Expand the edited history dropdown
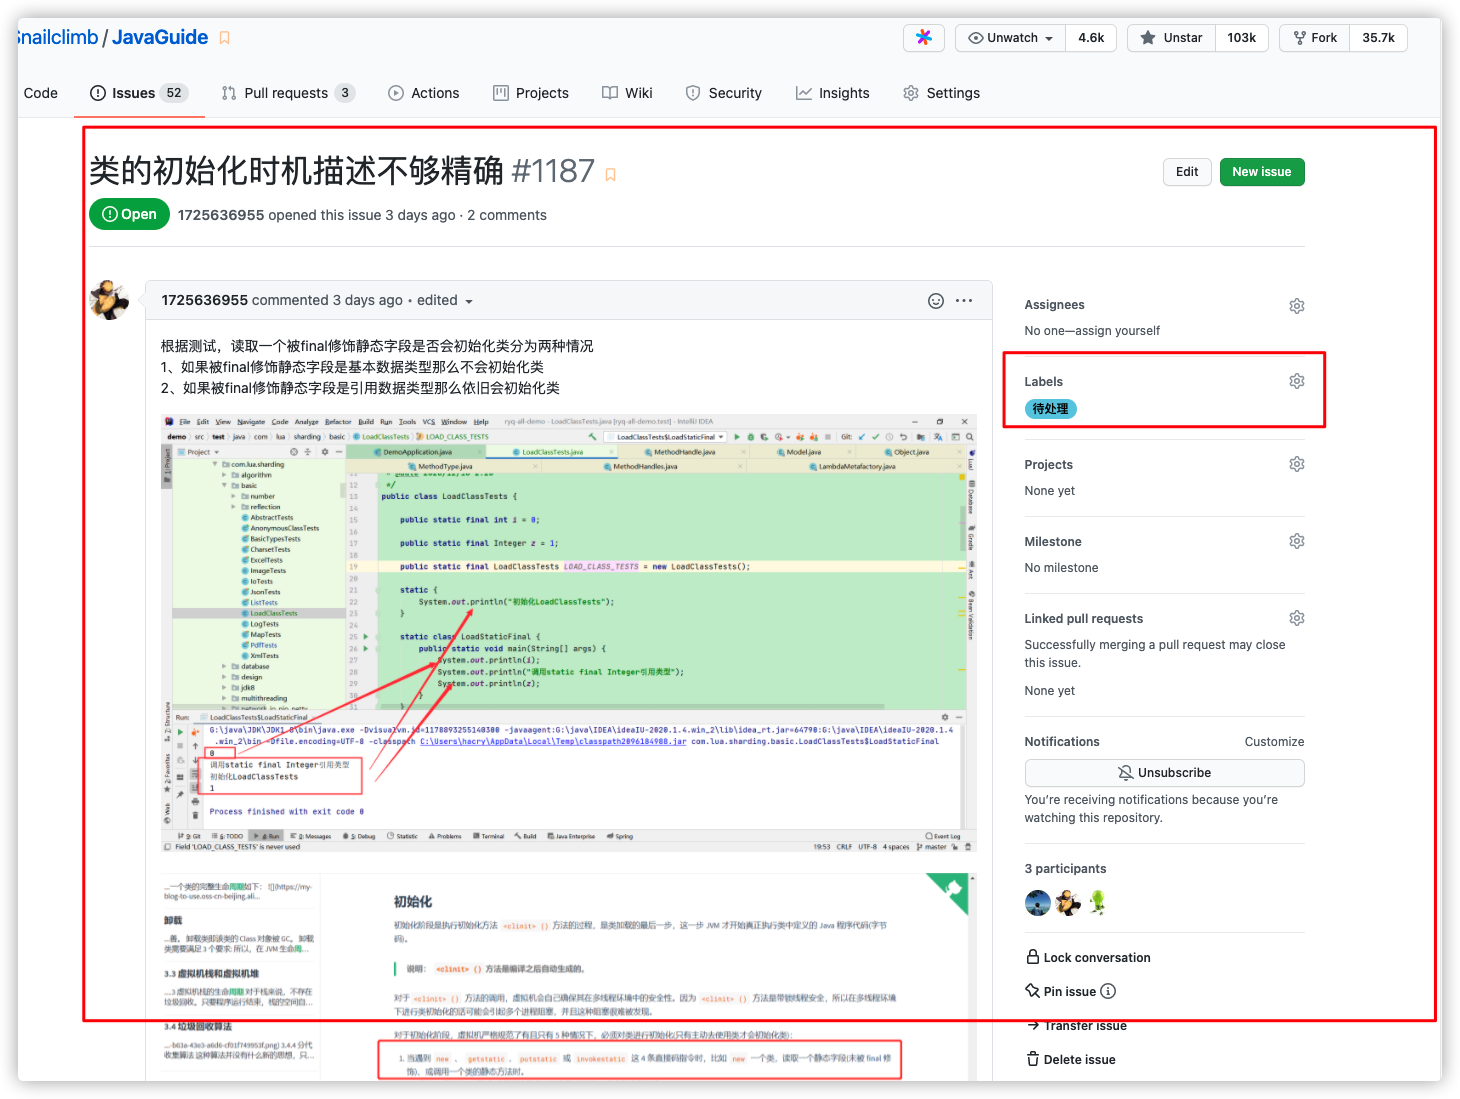The width and height of the screenshot is (1460, 1099). pyautogui.click(x=445, y=301)
